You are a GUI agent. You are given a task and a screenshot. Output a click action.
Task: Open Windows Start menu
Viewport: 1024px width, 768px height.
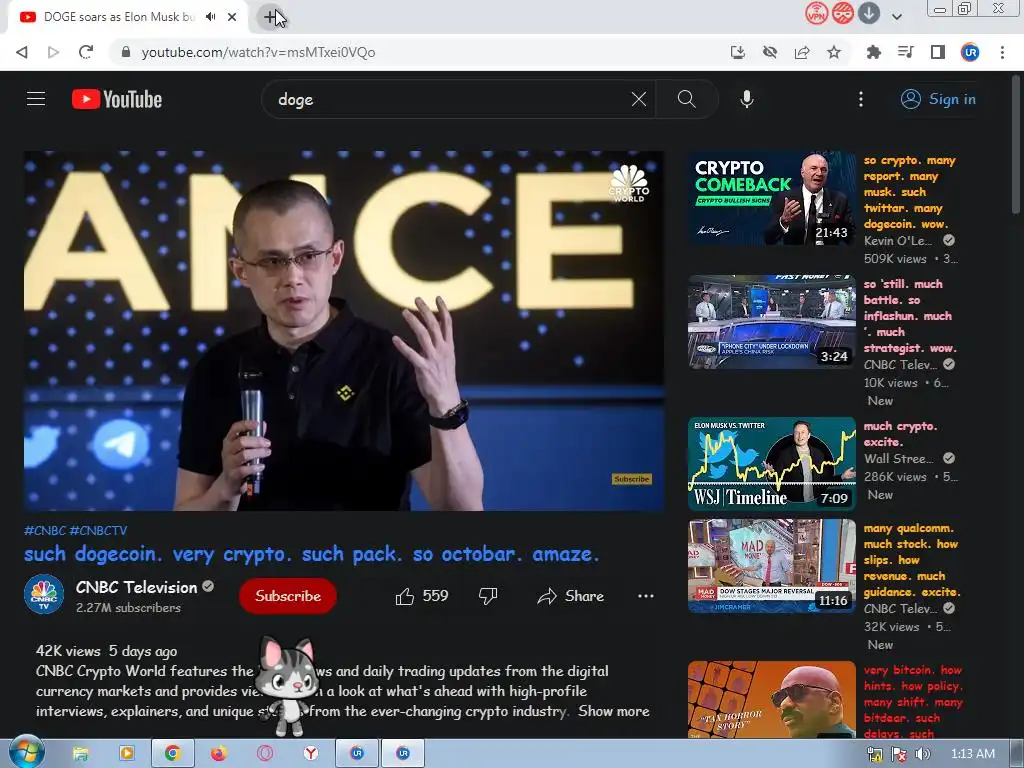[x=25, y=753]
